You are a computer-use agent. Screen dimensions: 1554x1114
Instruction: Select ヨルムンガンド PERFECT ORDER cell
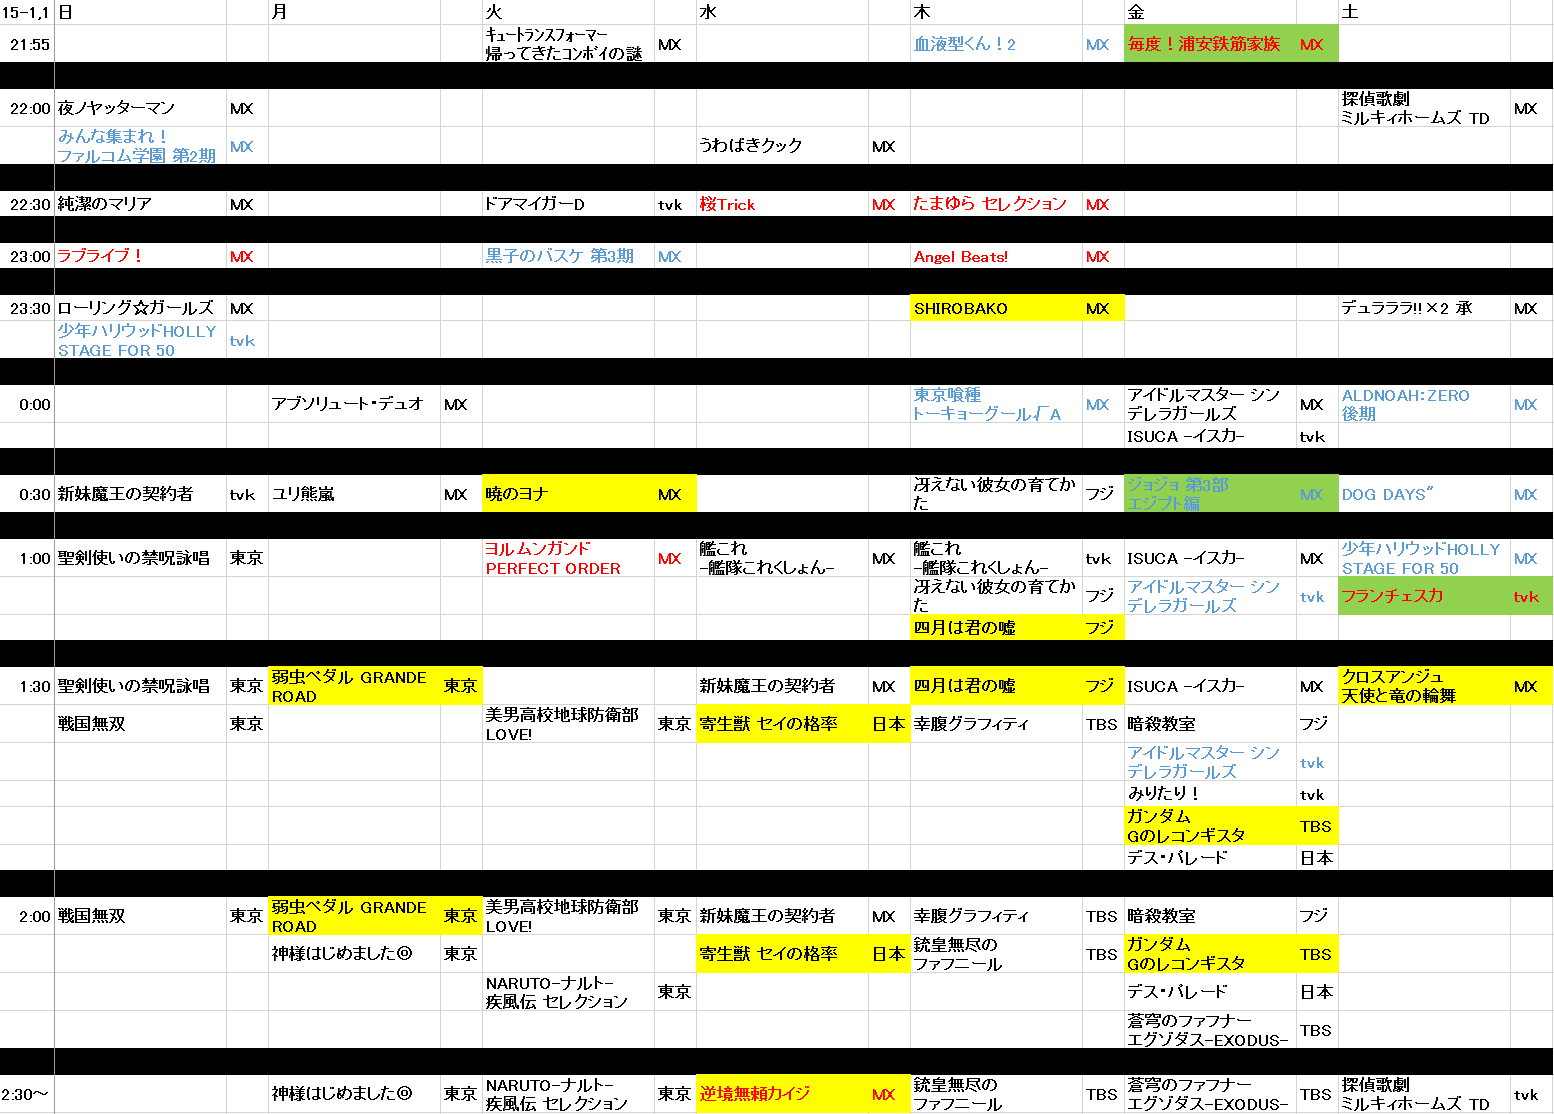coord(568,558)
